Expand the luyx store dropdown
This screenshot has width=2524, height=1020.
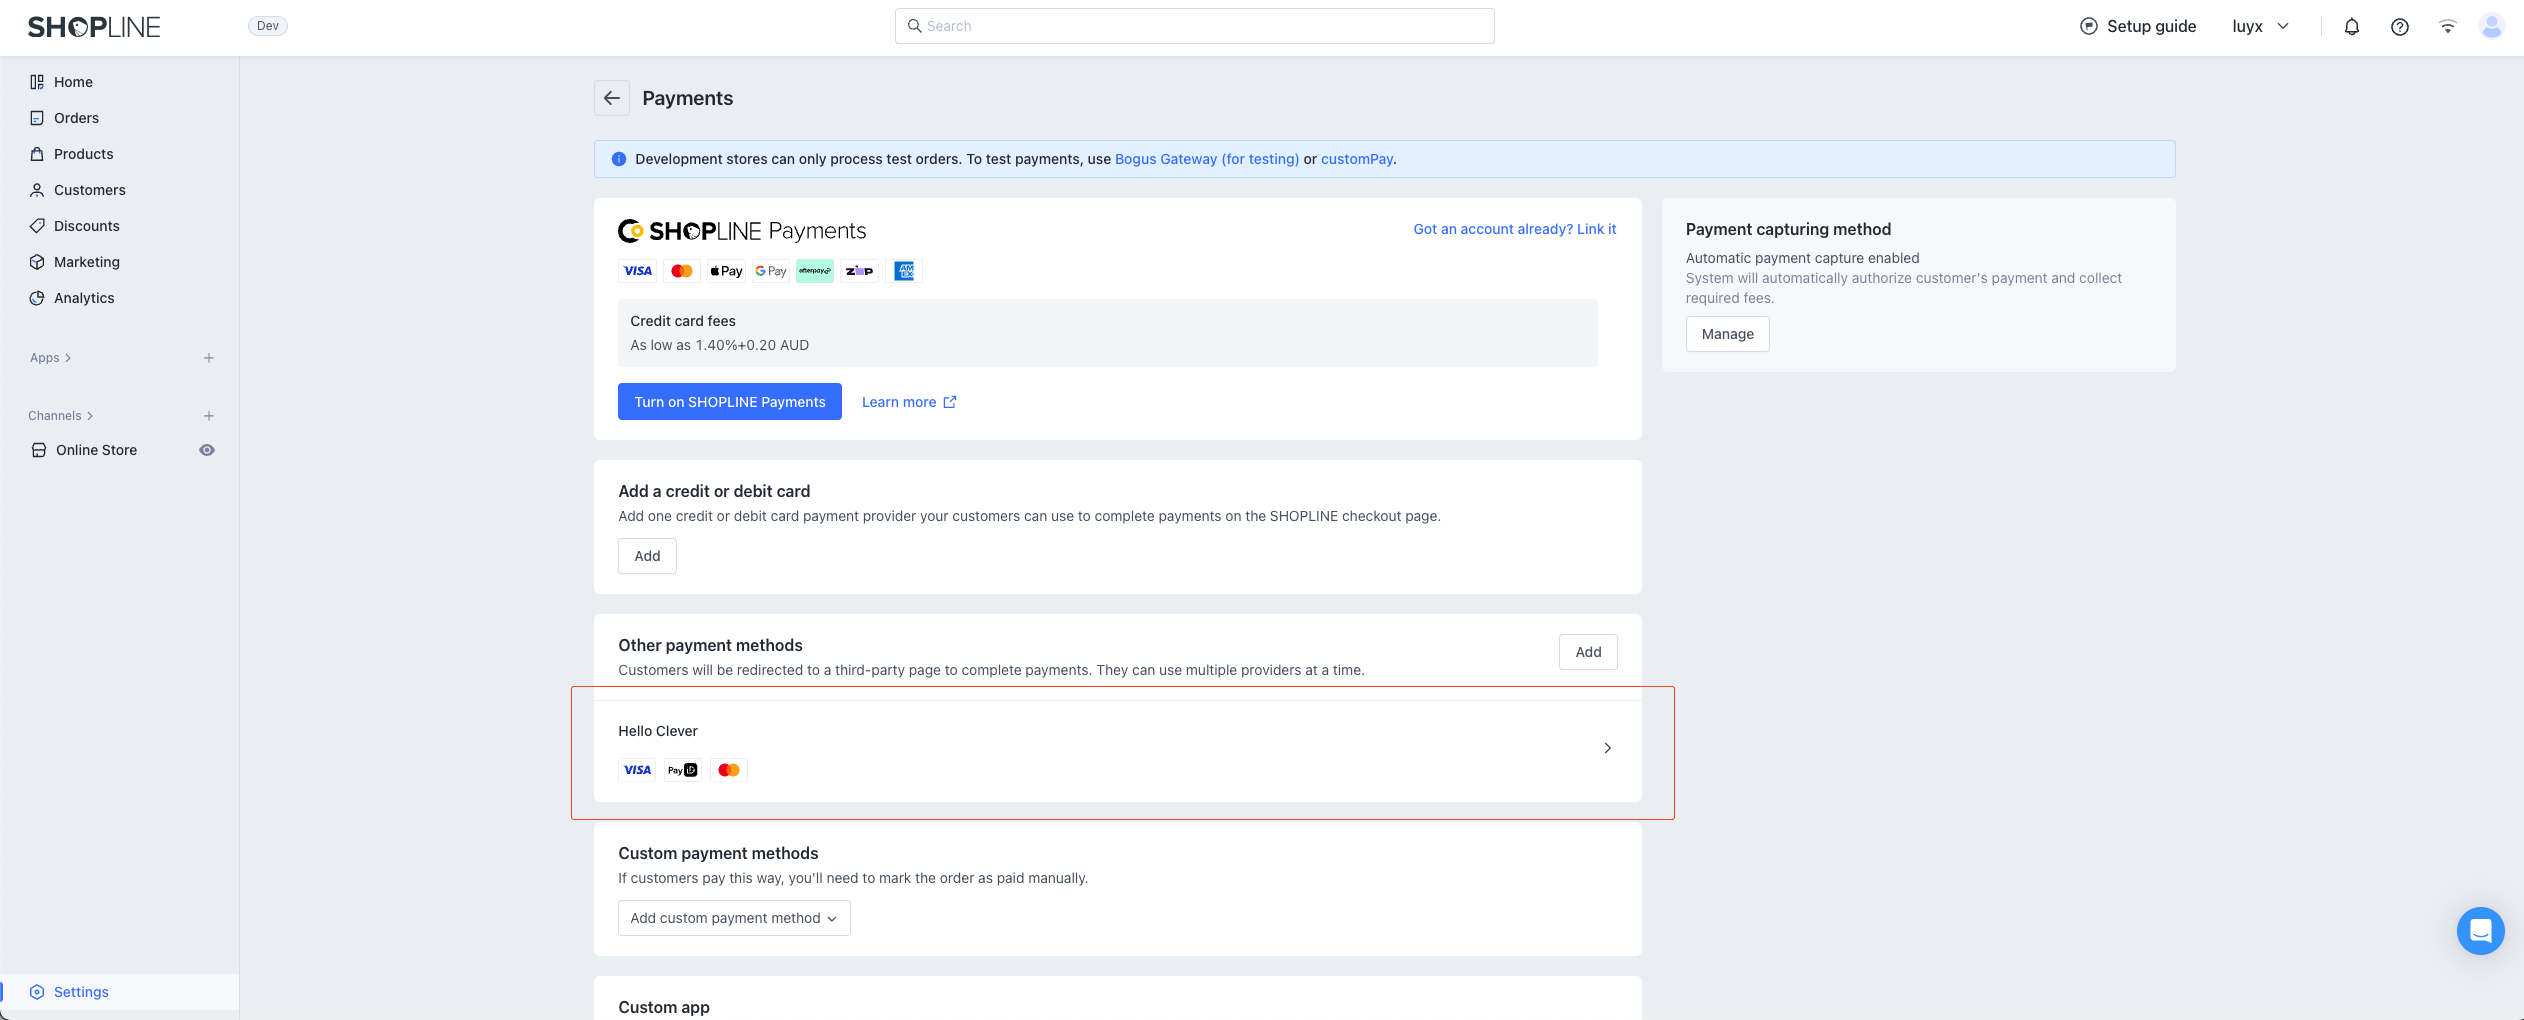2260,27
